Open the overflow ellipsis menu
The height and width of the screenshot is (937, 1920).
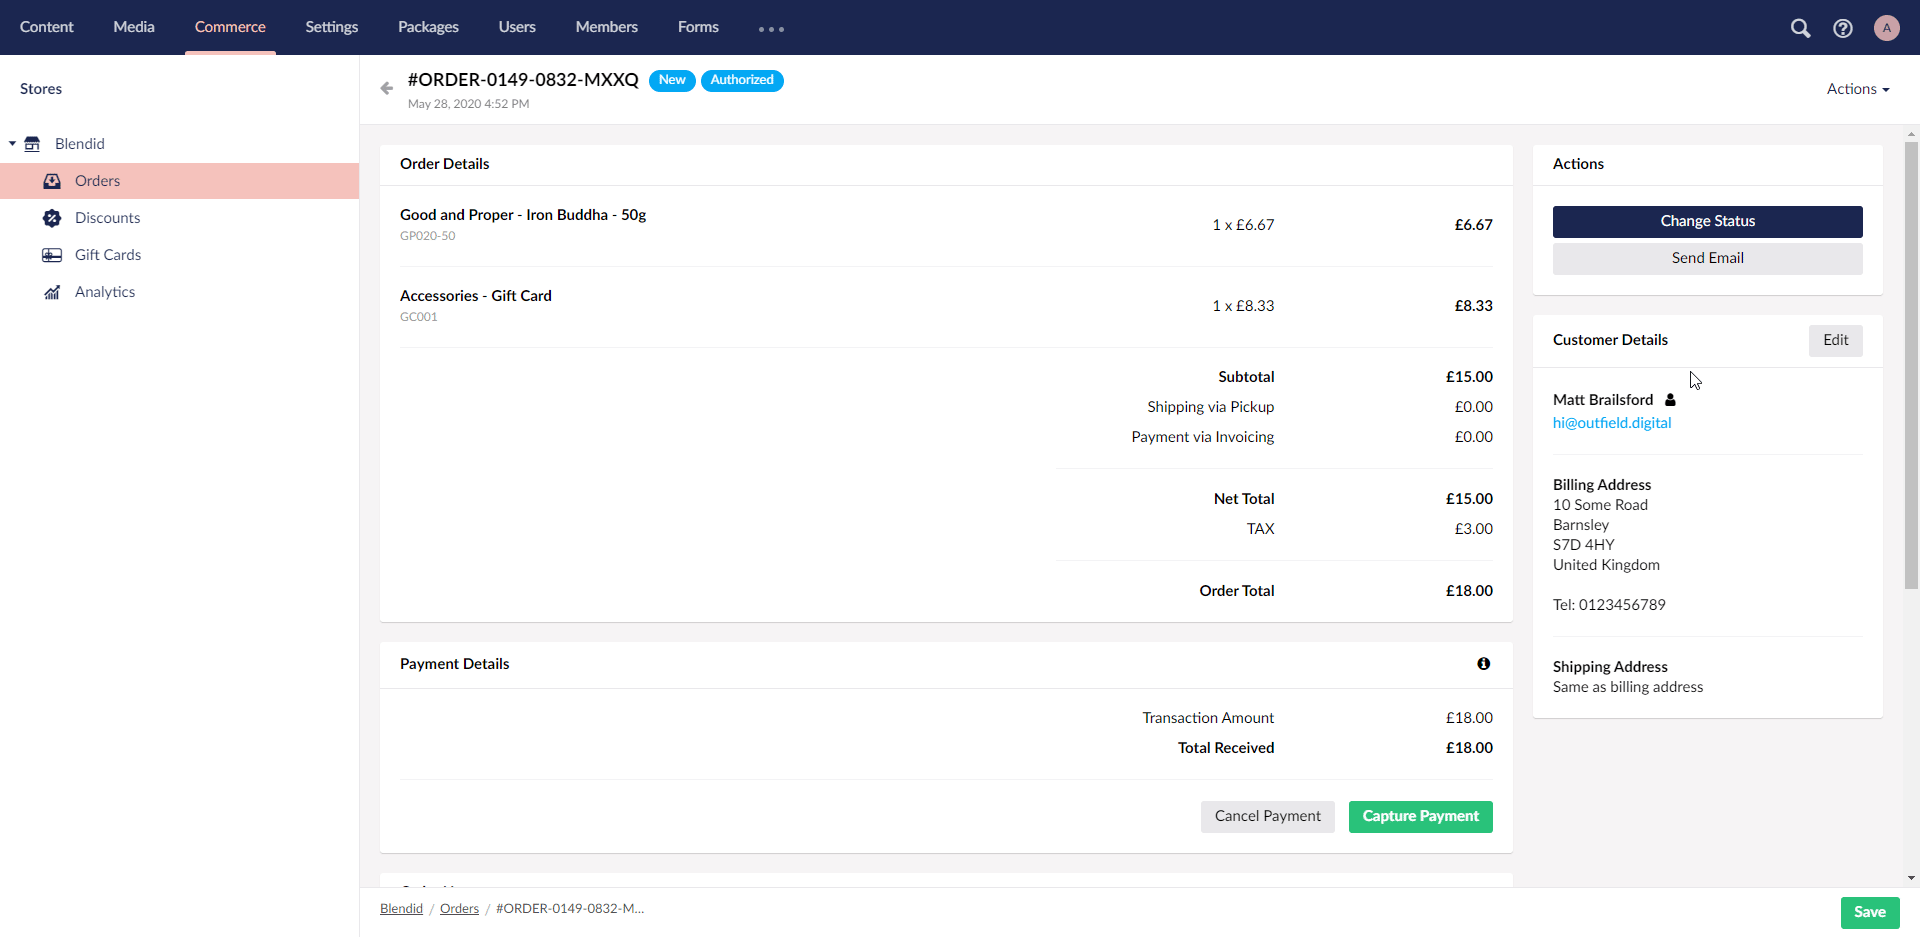click(771, 28)
